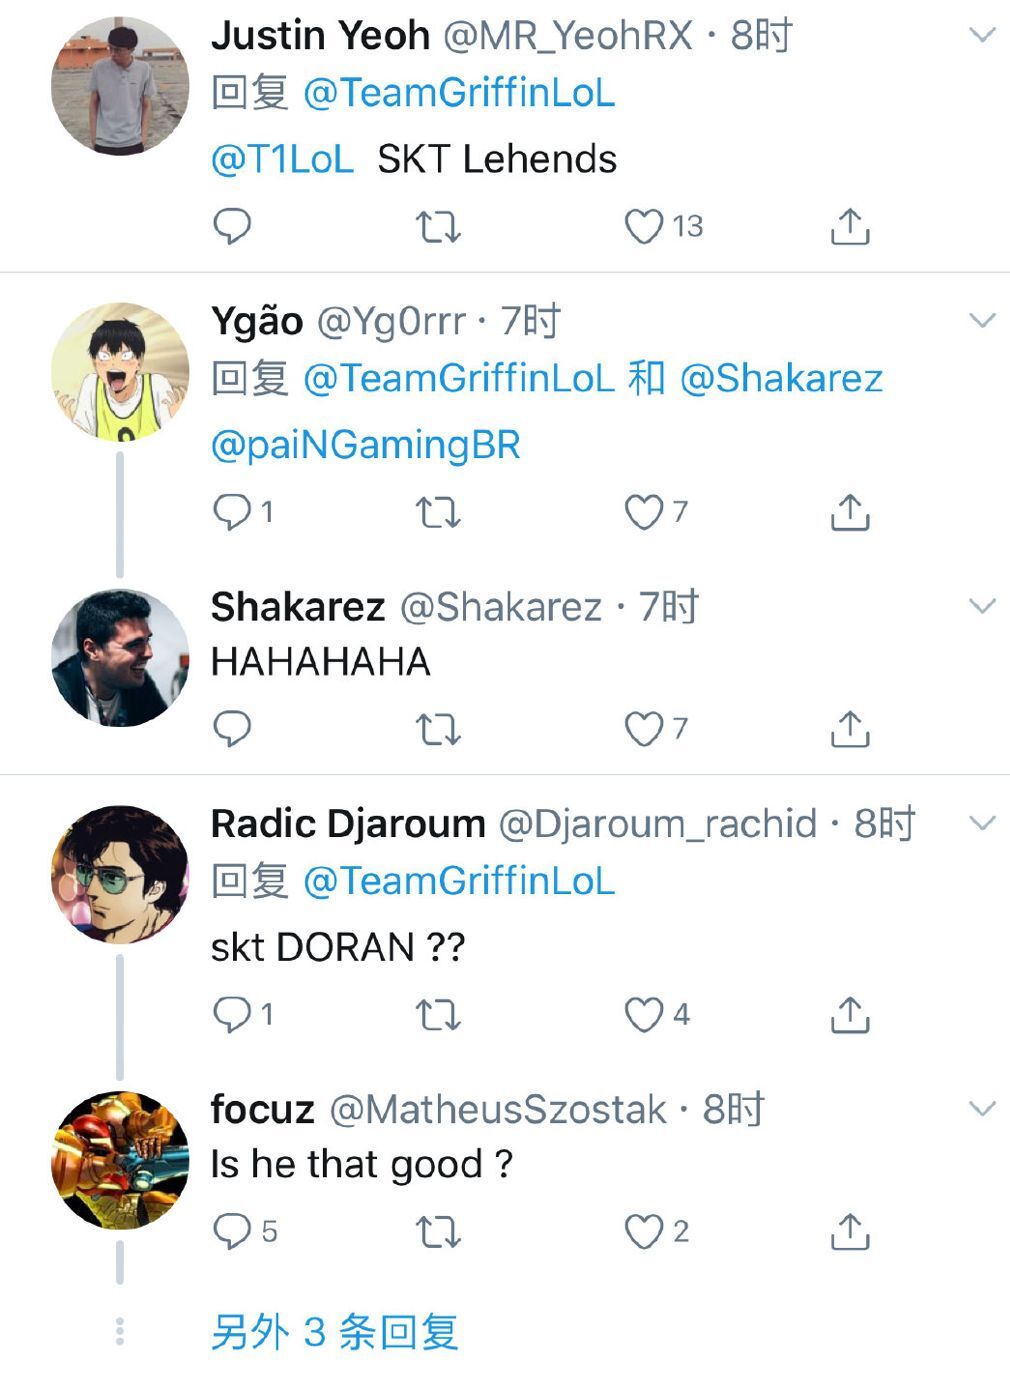Image resolution: width=1010 pixels, height=1373 pixels.
Task: Open the reply thread on Ygão's tweet
Action: tap(243, 512)
